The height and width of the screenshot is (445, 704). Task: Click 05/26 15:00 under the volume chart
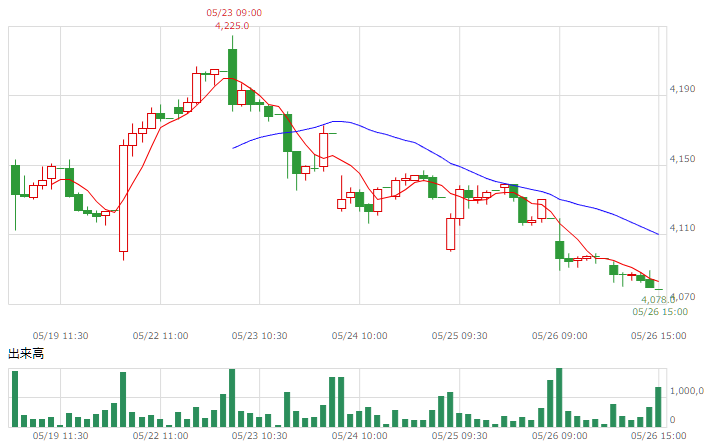click(x=659, y=436)
